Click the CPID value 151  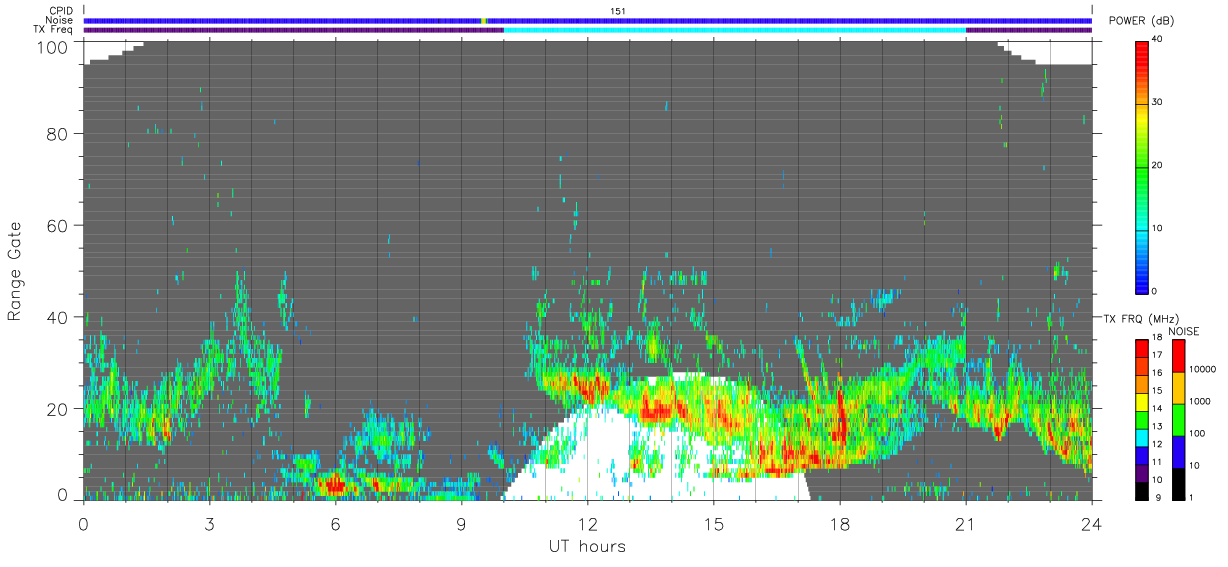point(618,10)
